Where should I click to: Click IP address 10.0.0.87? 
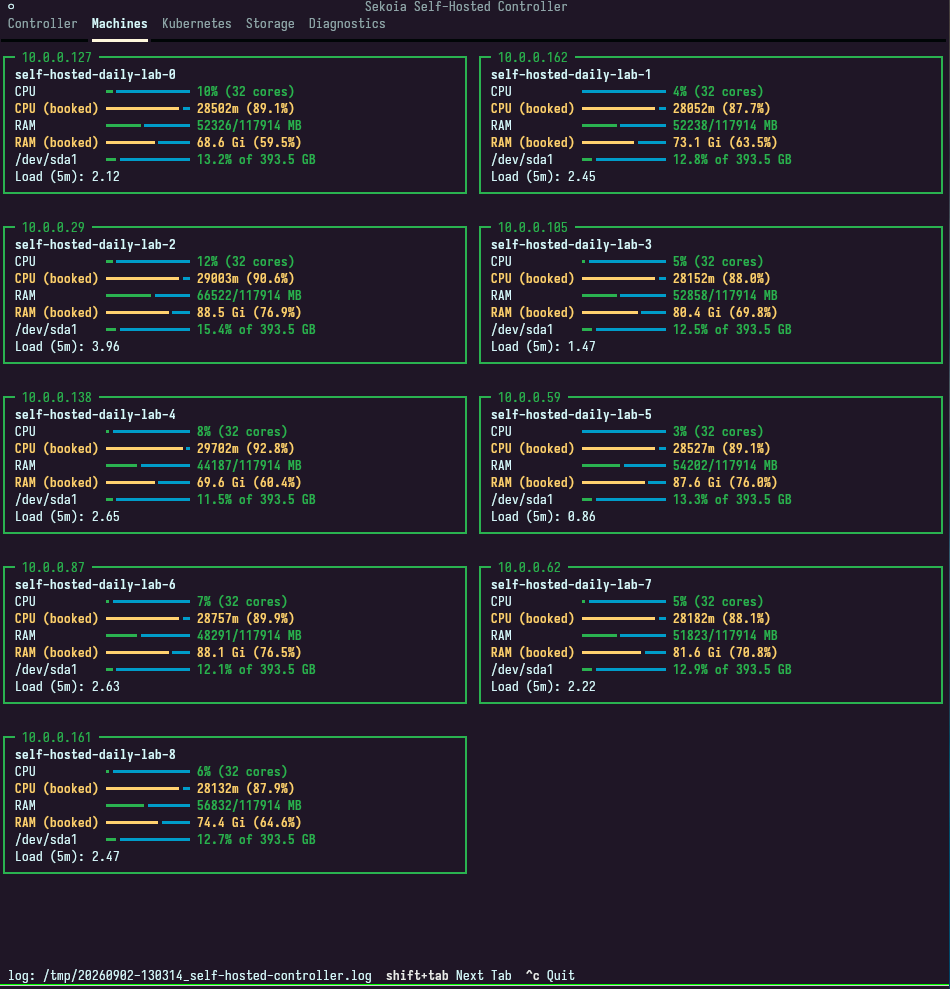53,567
